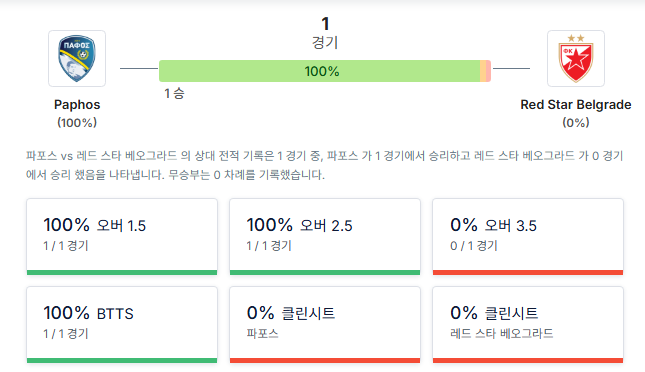Click the green 100% win bar segment
Image resolution: width=645 pixels, height=372 pixels.
(320, 71)
